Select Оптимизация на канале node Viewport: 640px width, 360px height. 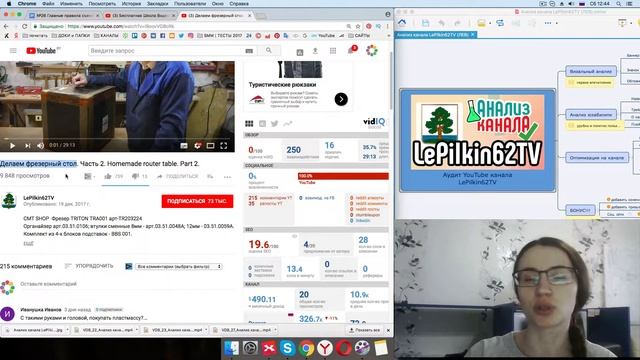[x=597, y=158]
